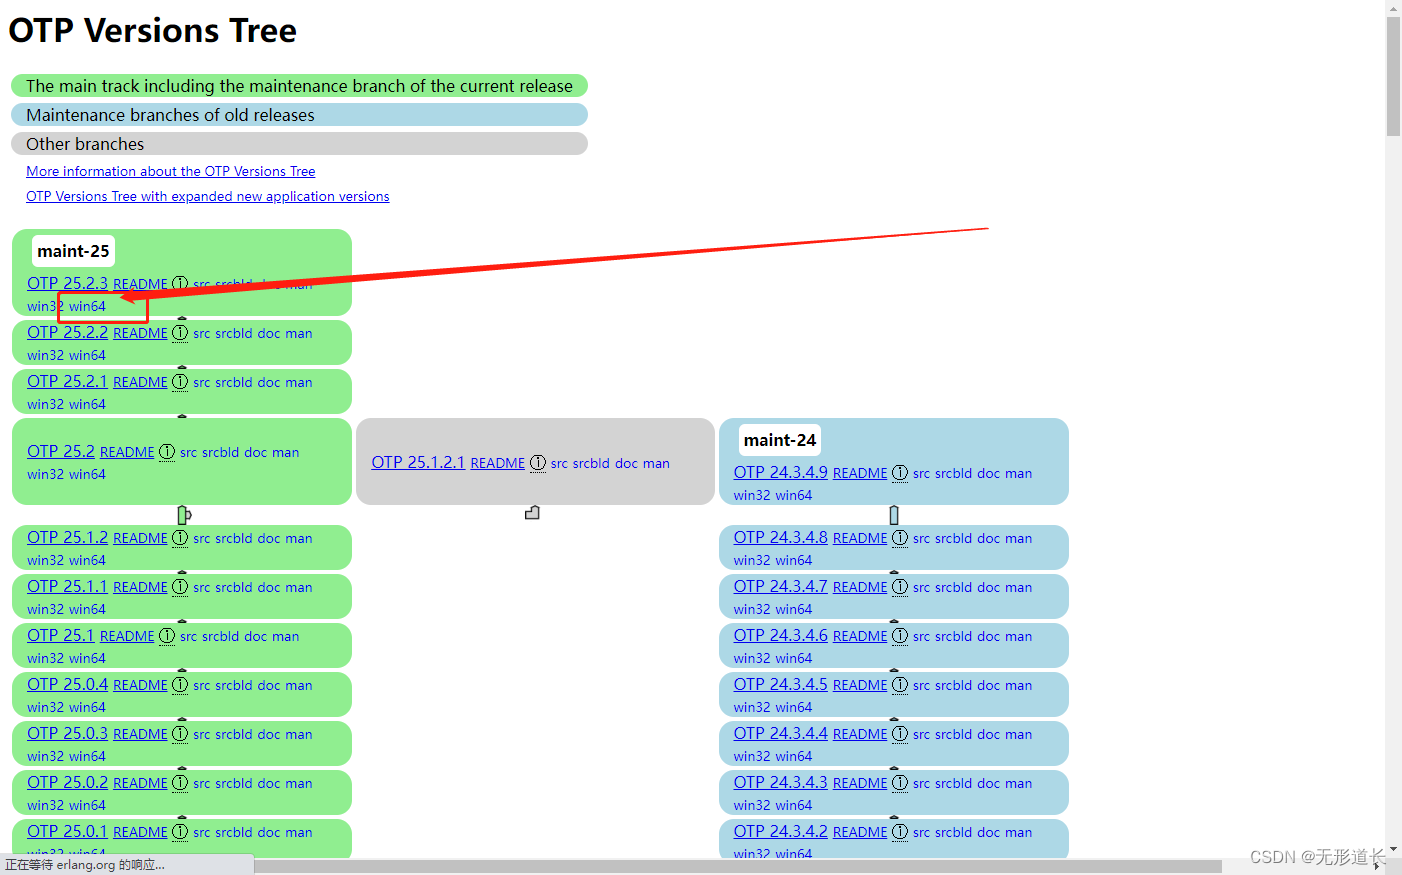Viewport: 1402px width, 875px height.
Task: Download doc package for OTP 25.0.4
Action: click(x=268, y=686)
